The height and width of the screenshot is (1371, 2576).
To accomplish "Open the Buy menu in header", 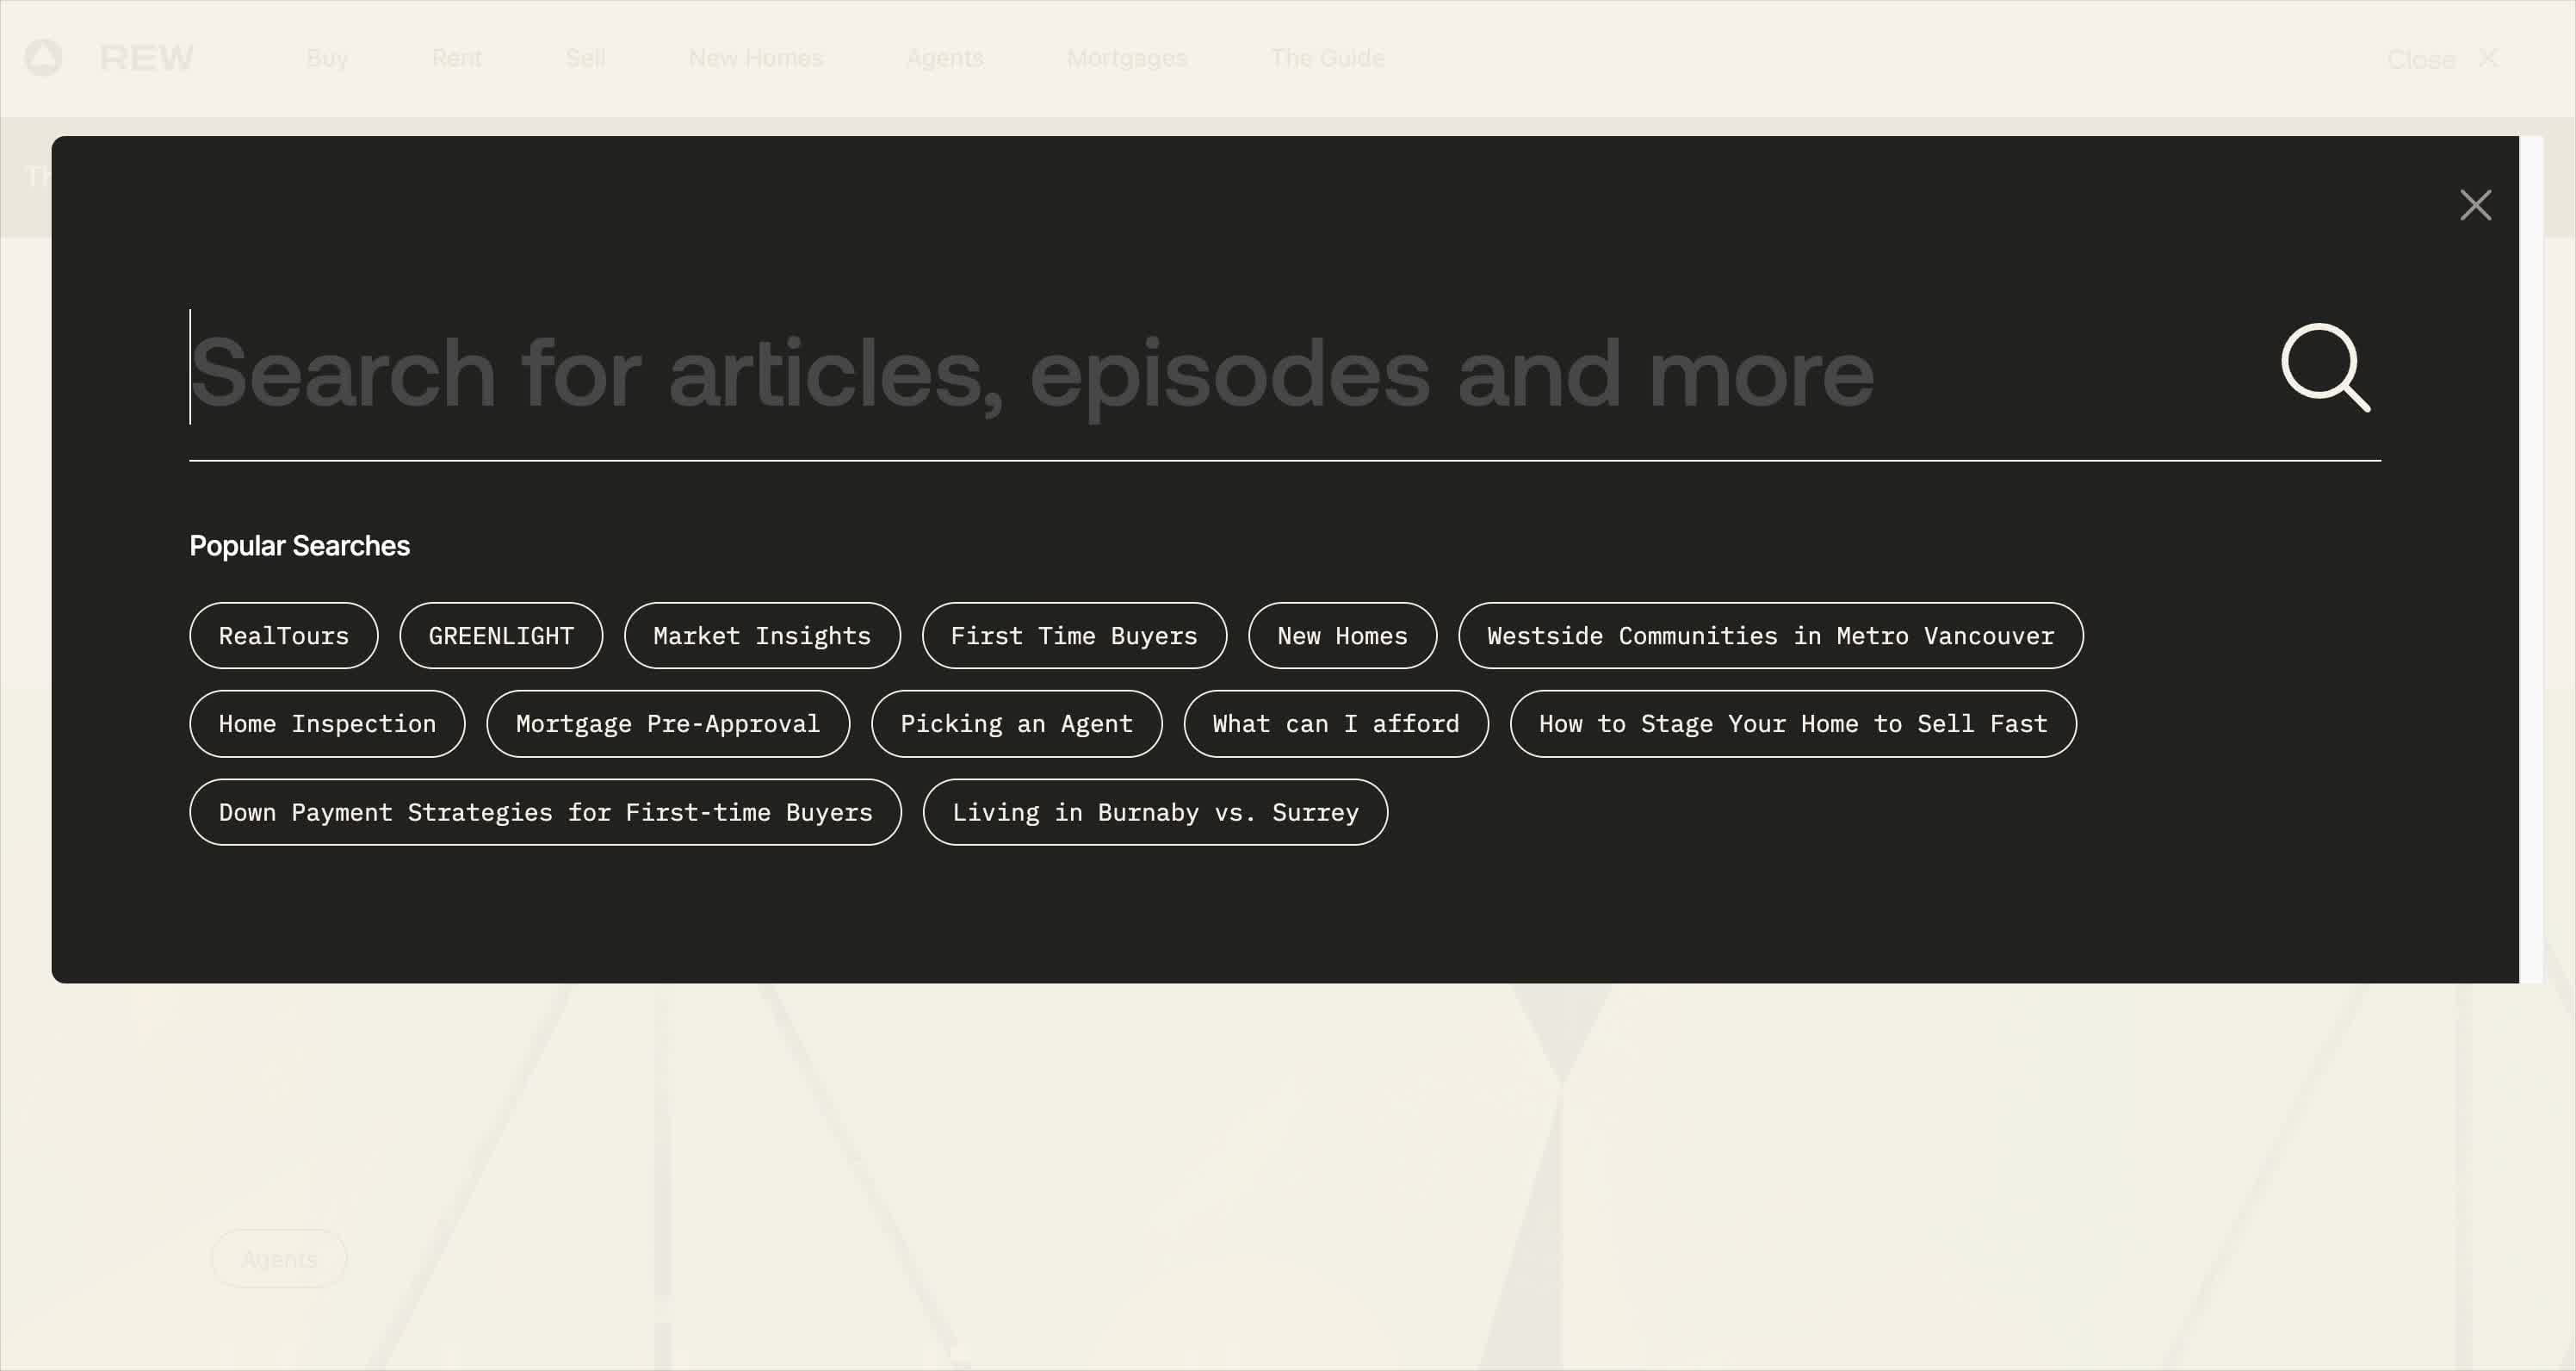I will pyautogui.click(x=327, y=58).
